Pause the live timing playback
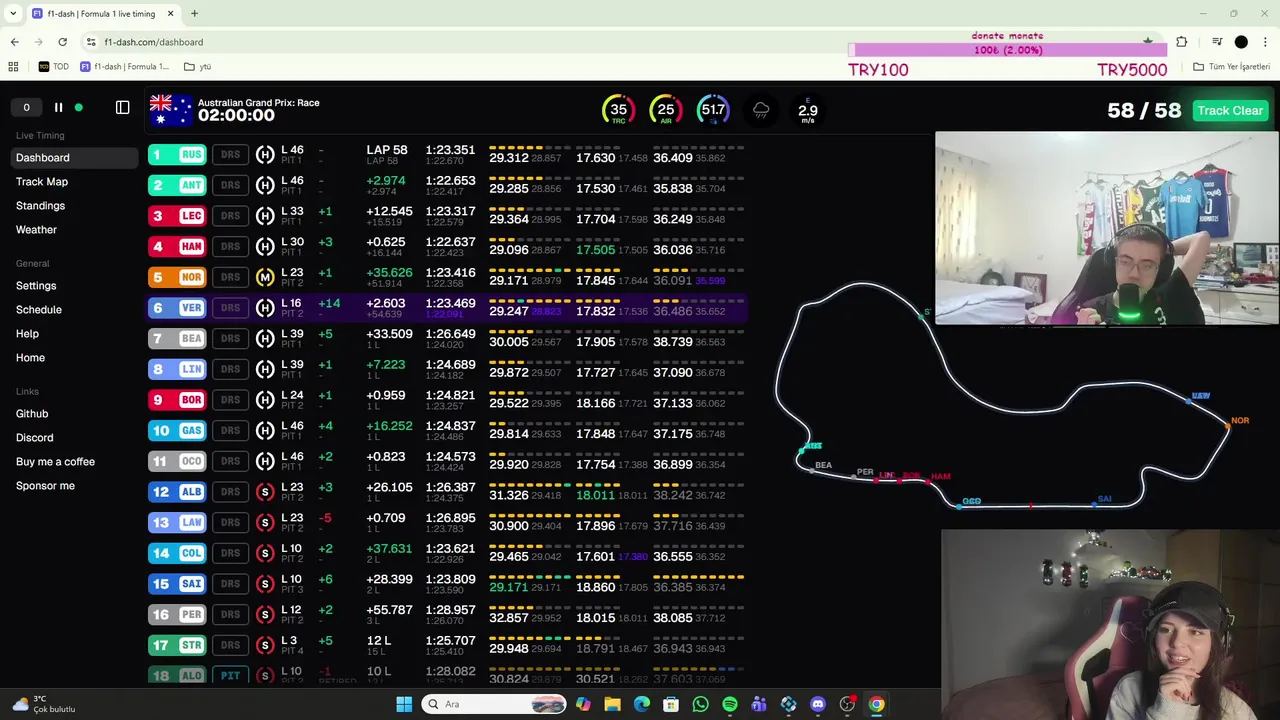Viewport: 1280px width, 720px height. 58,107
